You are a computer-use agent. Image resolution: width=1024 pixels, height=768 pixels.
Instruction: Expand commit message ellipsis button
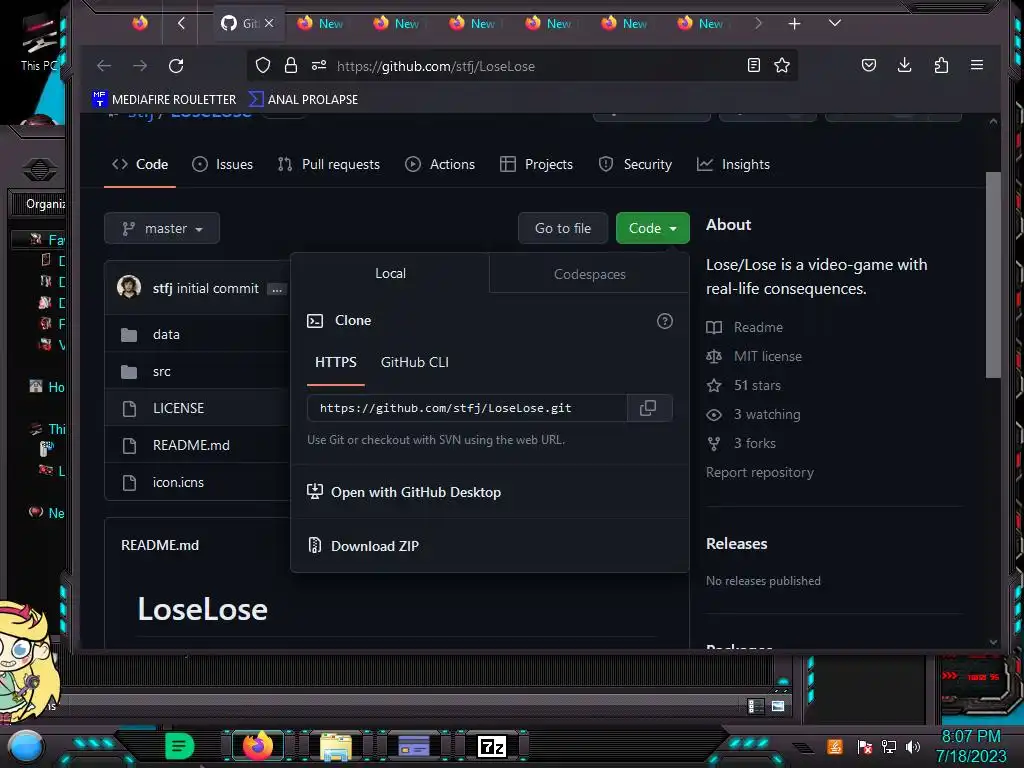[x=277, y=289]
